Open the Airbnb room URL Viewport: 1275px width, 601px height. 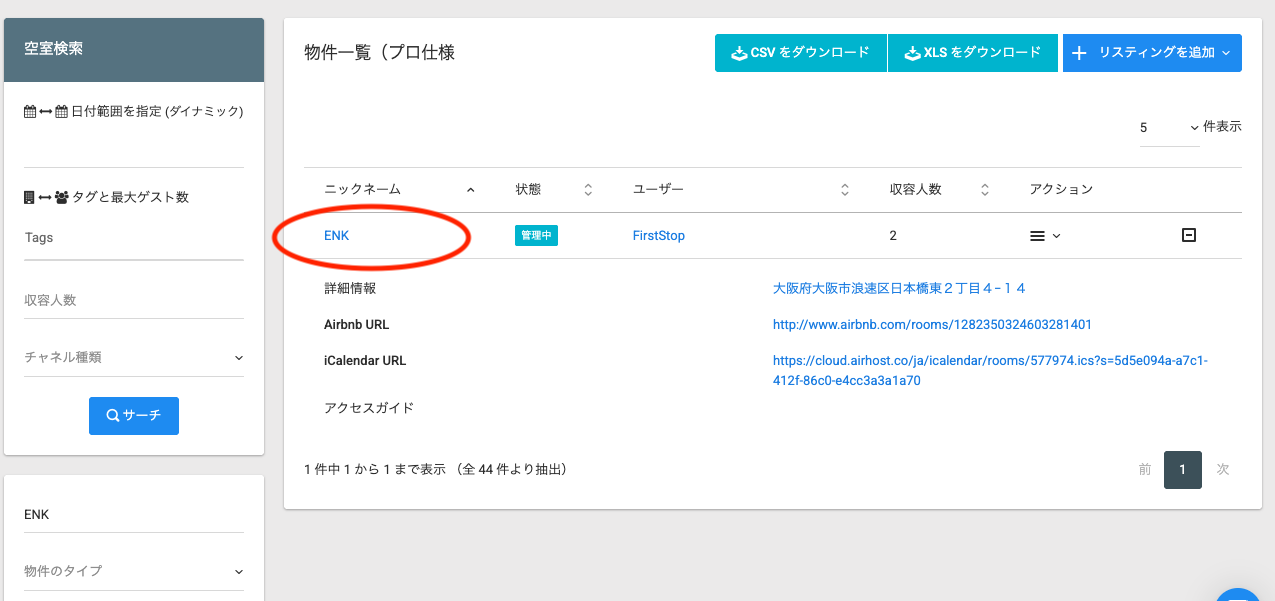[932, 325]
